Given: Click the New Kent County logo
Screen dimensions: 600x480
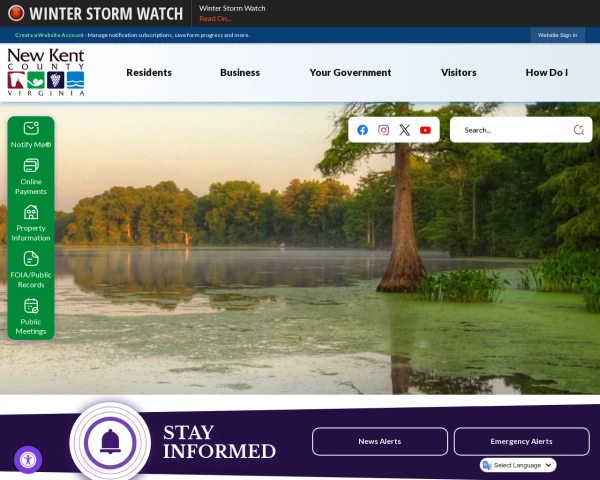Looking at the screenshot, I should tap(46, 72).
